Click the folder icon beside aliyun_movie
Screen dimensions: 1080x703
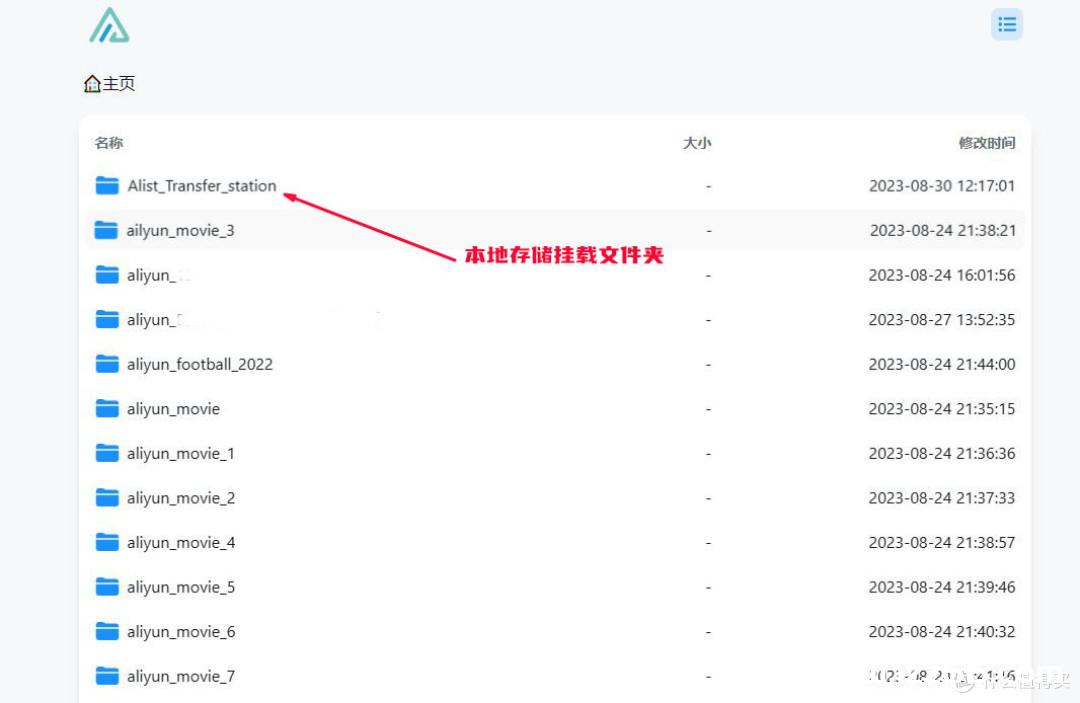pyautogui.click(x=106, y=408)
